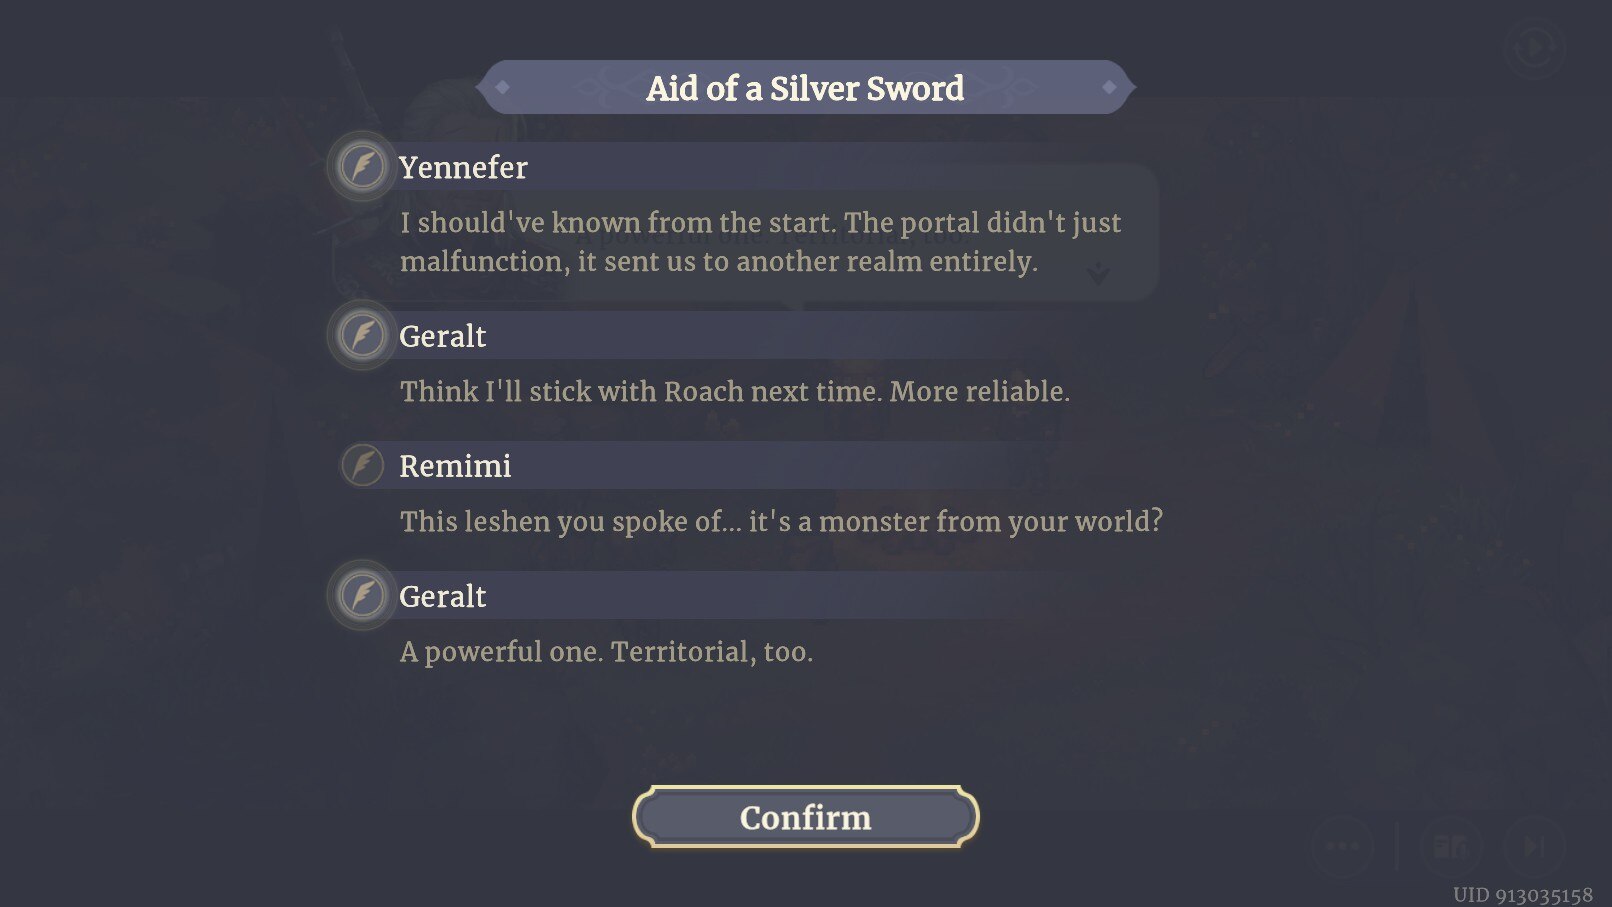Click feather icon next to Geralt's Territorial line

(362, 595)
